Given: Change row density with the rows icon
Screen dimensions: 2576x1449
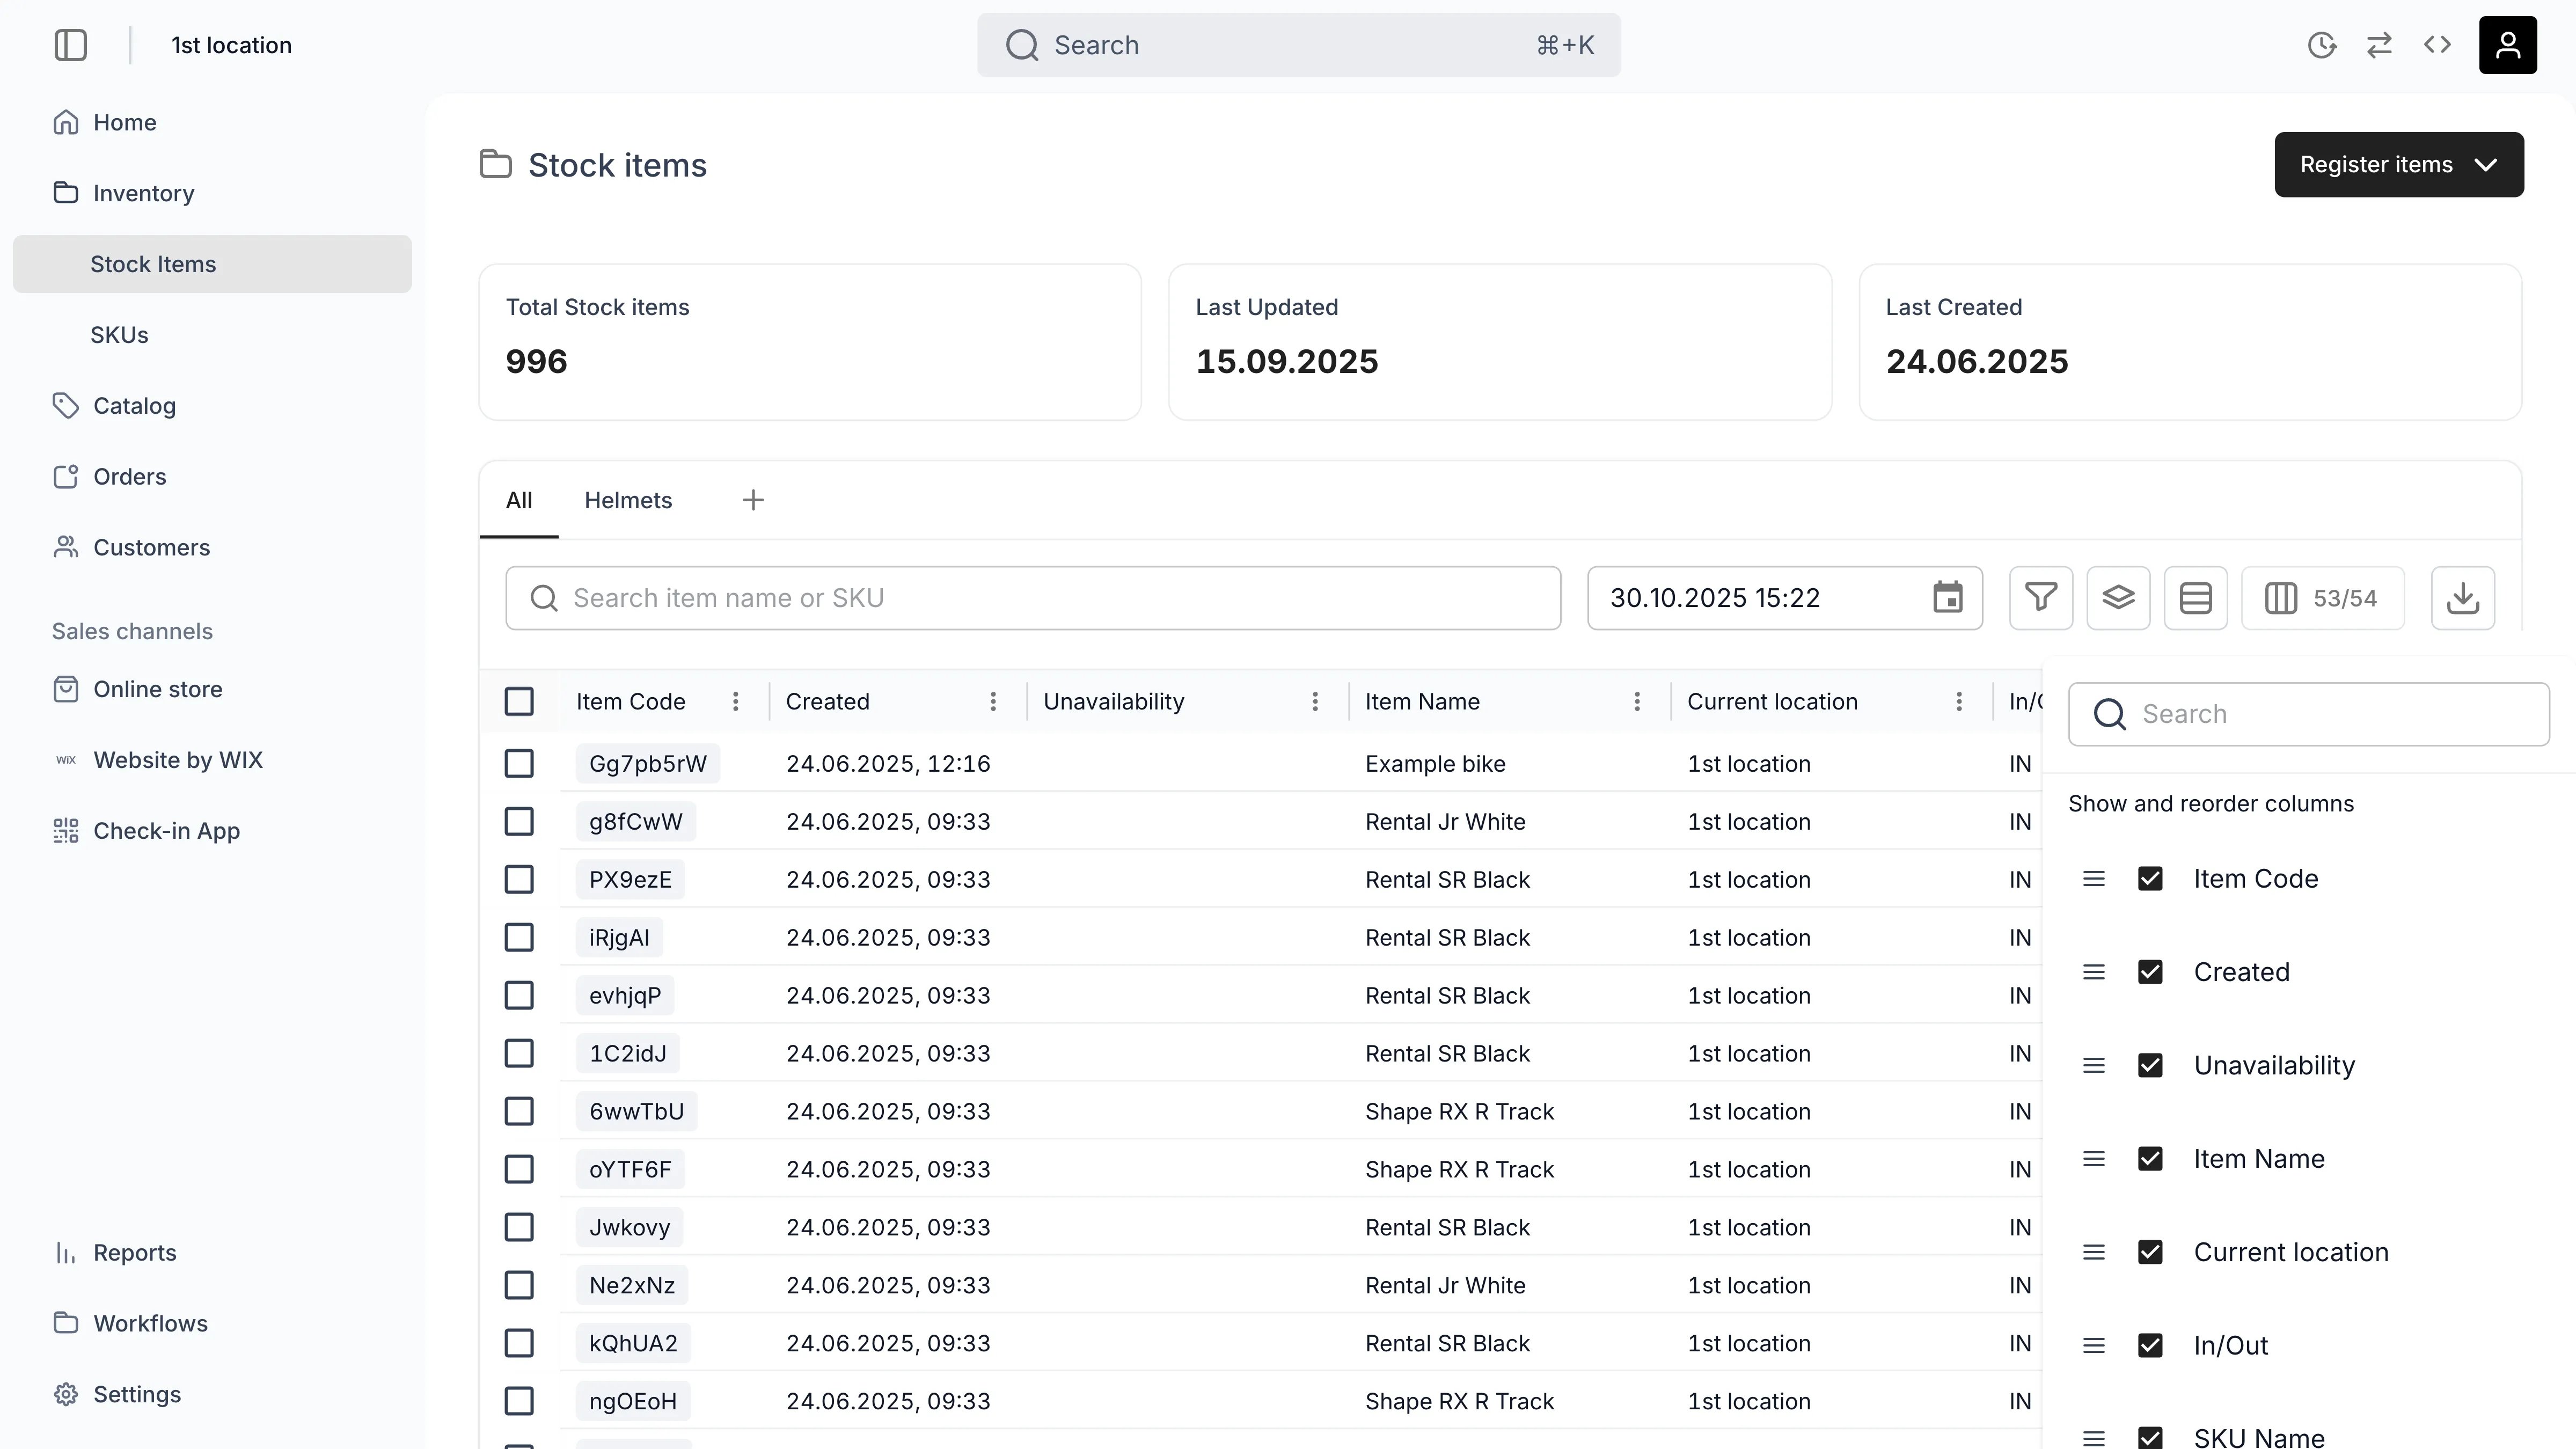Looking at the screenshot, I should [2195, 598].
